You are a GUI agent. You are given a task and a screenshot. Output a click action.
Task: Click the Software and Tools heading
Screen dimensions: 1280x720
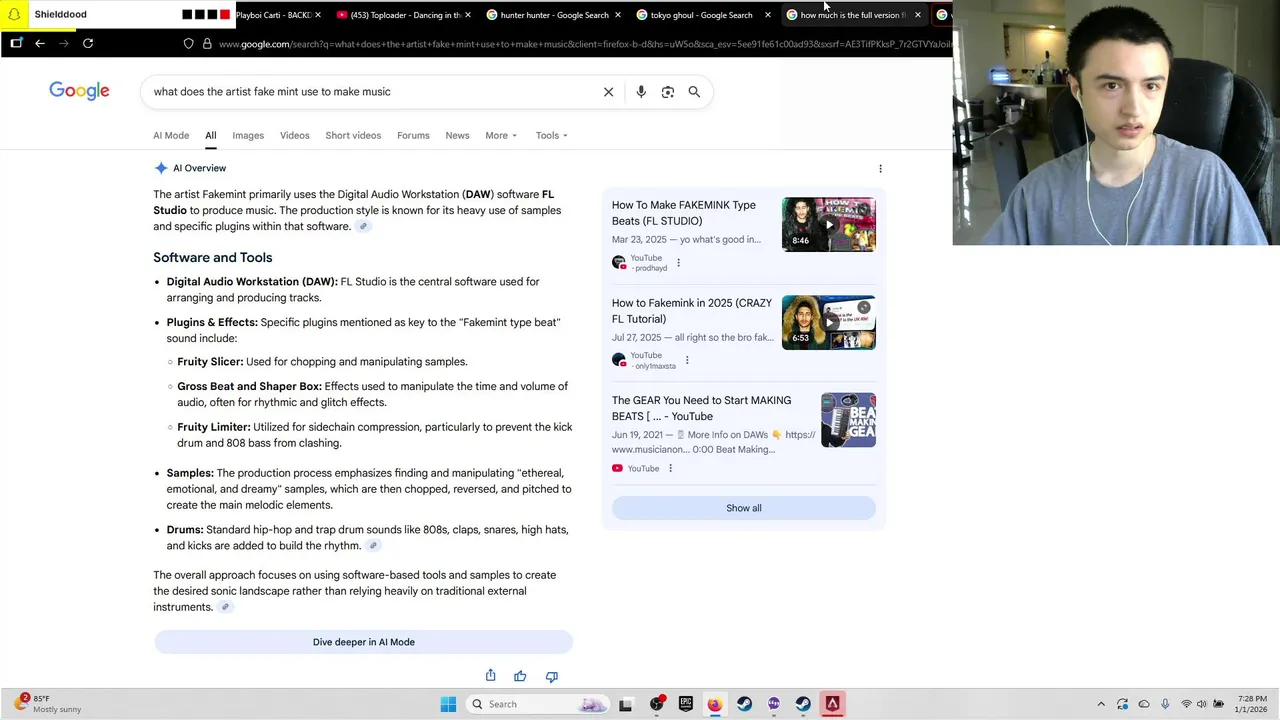[212, 258]
